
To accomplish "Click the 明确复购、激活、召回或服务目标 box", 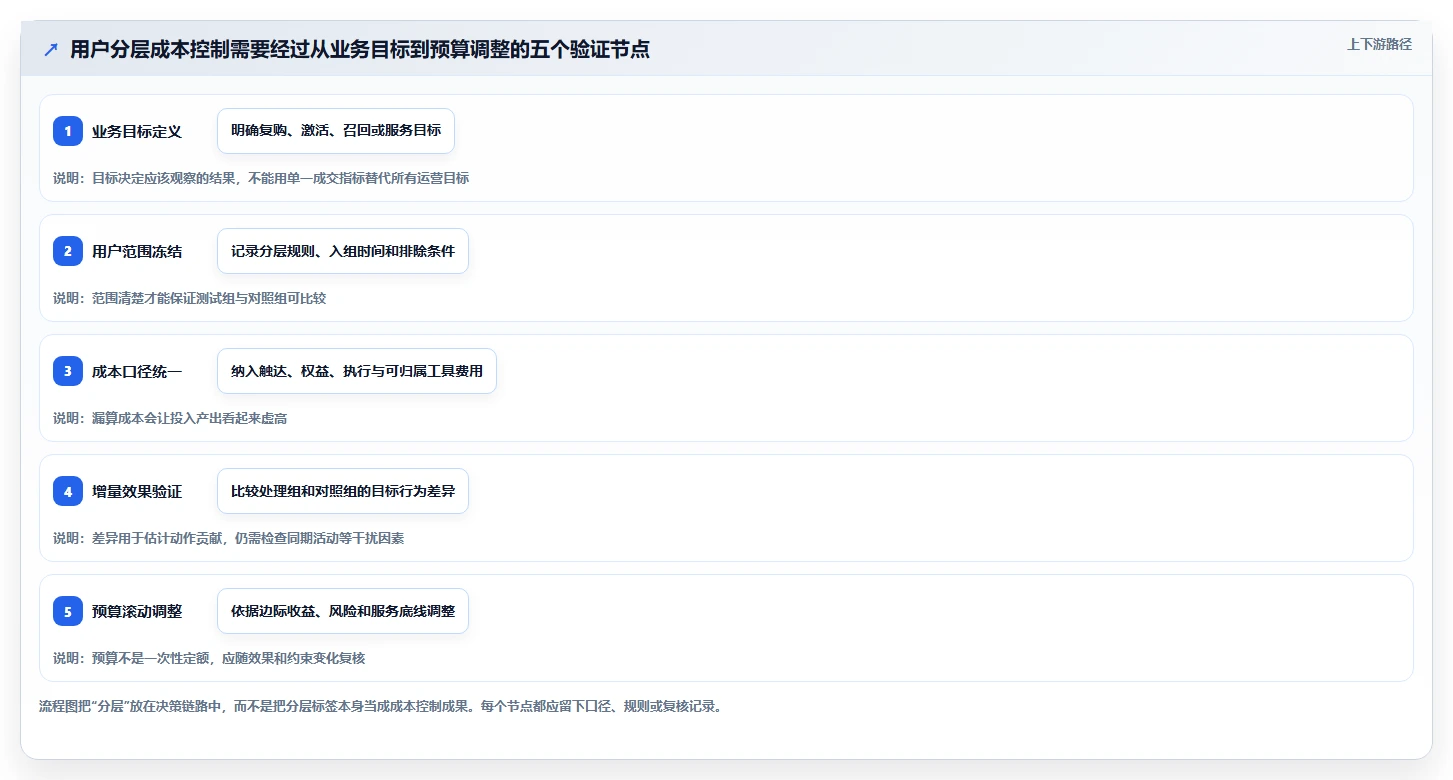I will click(336, 131).
